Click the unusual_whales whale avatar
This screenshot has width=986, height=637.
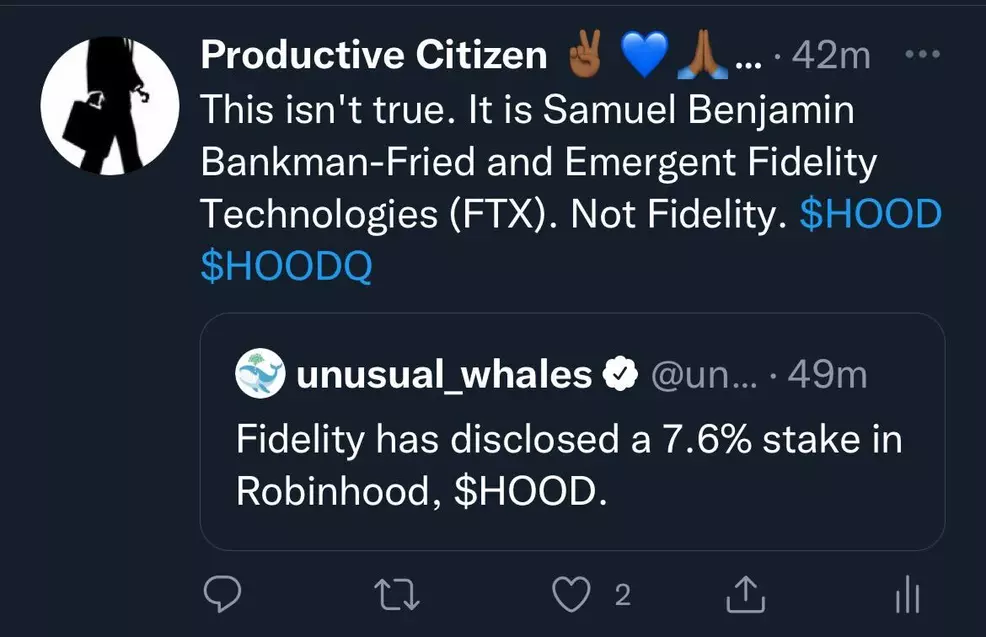click(259, 375)
